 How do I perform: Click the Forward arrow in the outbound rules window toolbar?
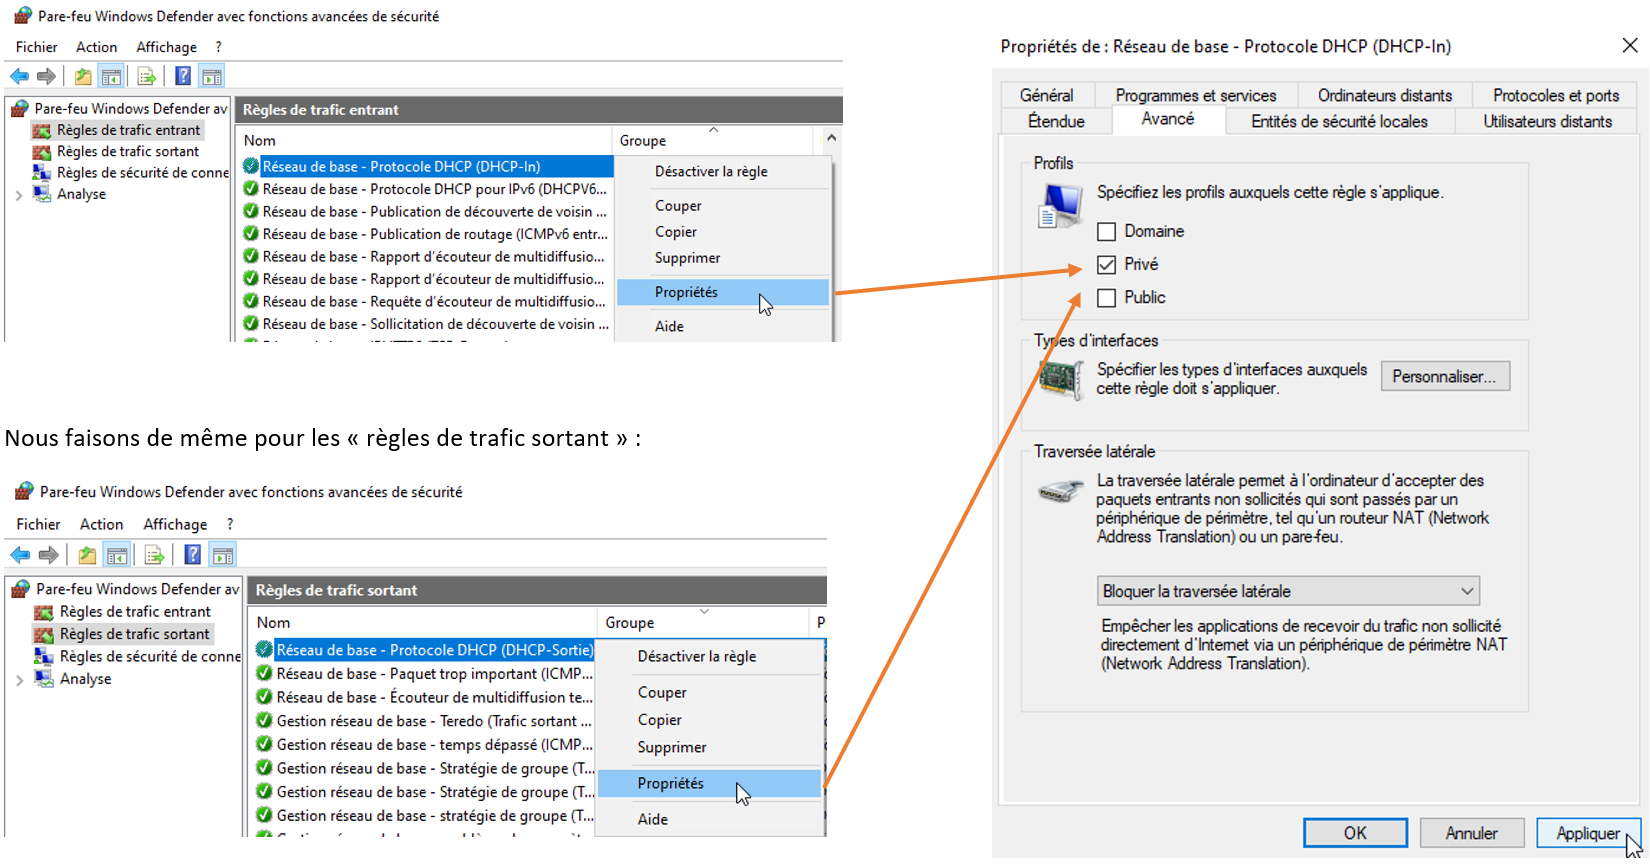click(x=48, y=555)
